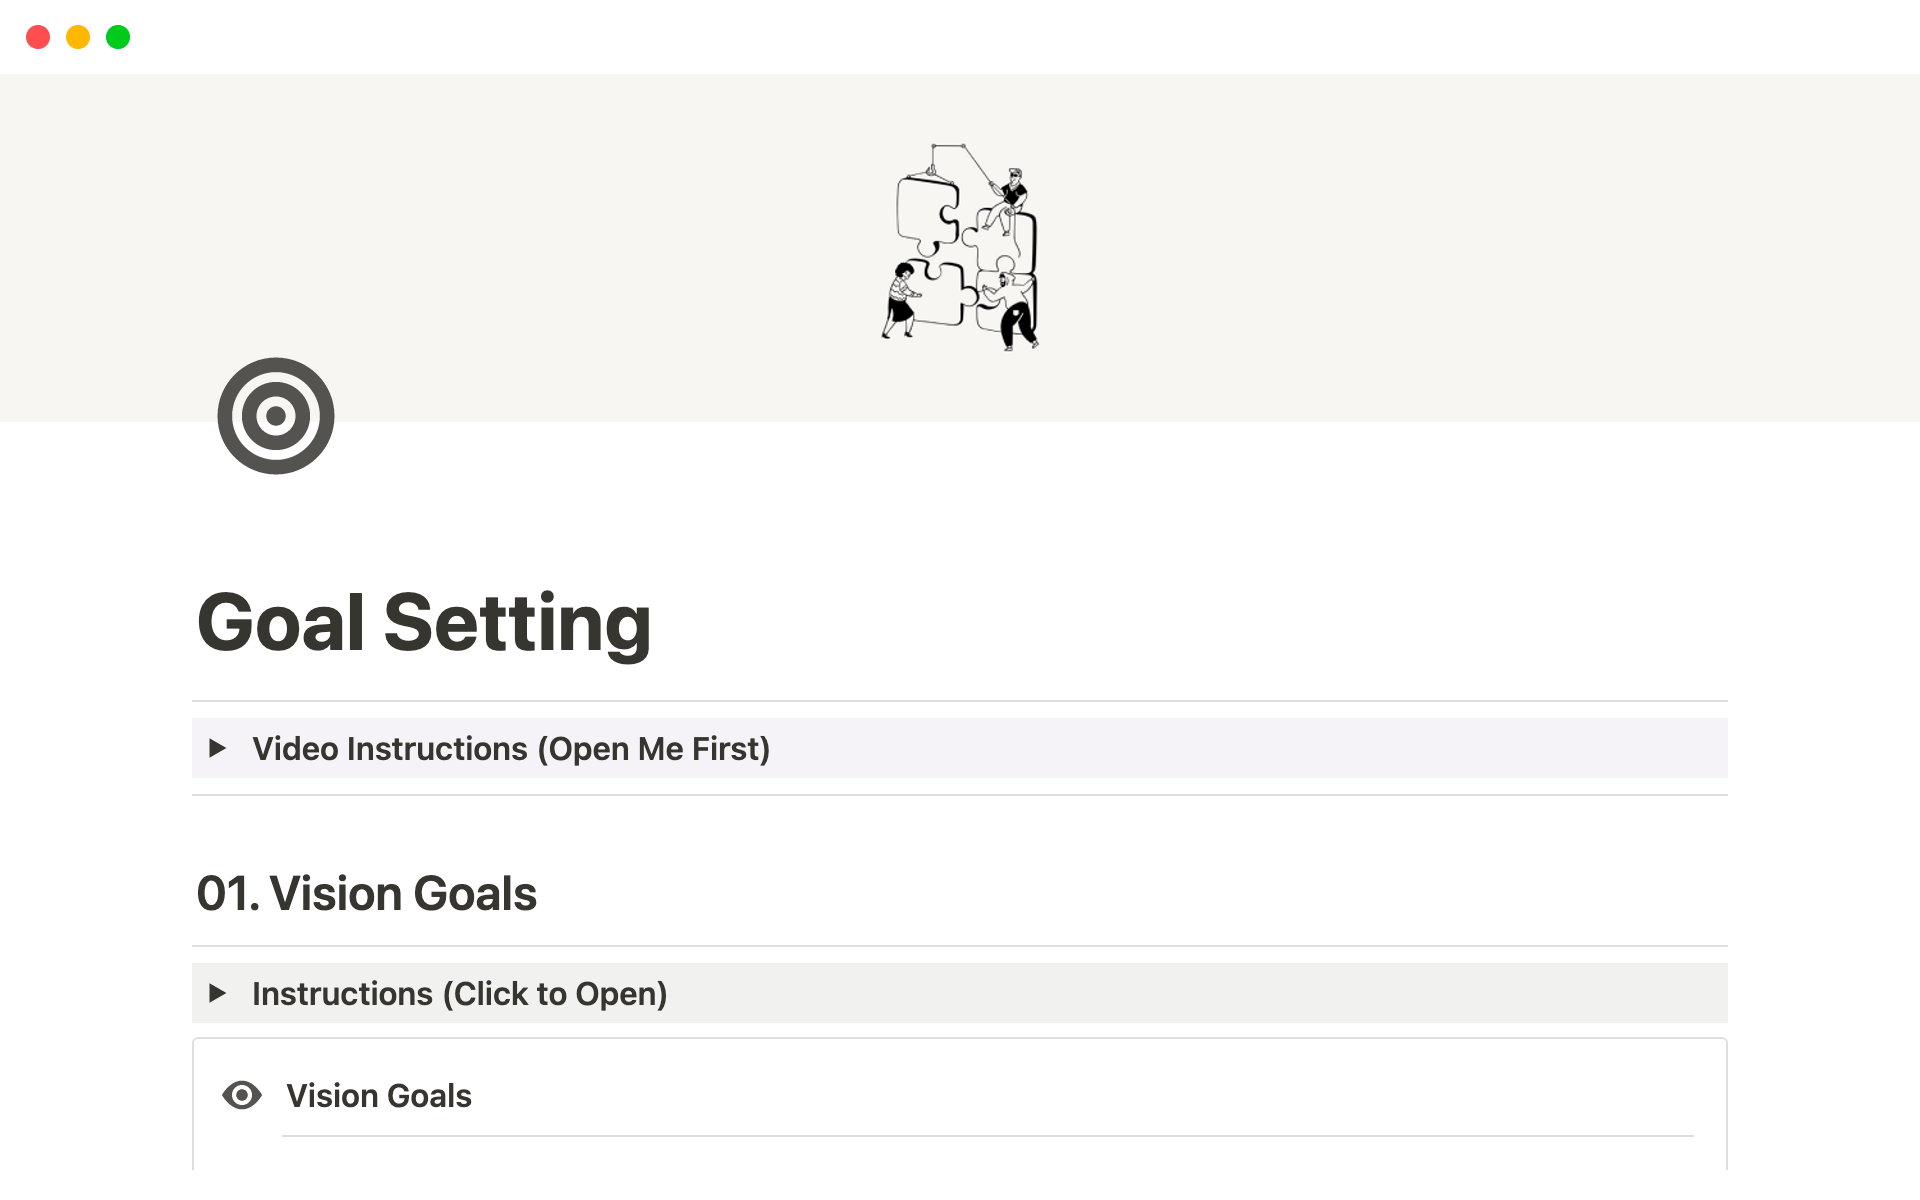Image resolution: width=1920 pixels, height=1200 pixels.
Task: Click the empty title bar area at the top
Action: [x=960, y=37]
